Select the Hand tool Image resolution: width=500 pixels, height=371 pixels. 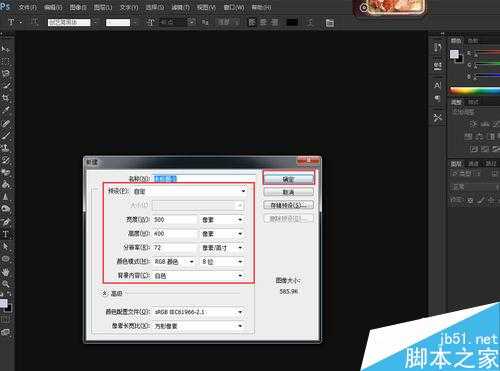coord(6,271)
